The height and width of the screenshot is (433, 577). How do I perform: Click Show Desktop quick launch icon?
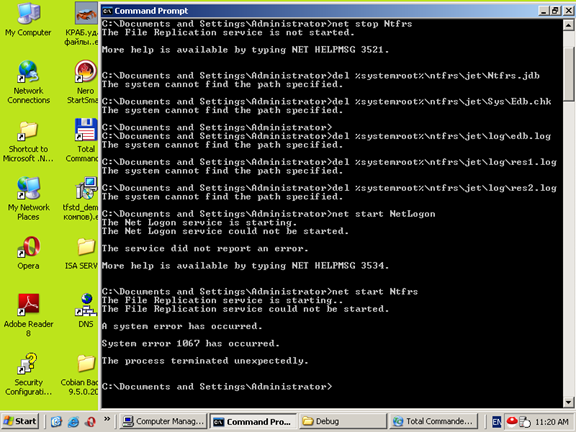coord(56,421)
